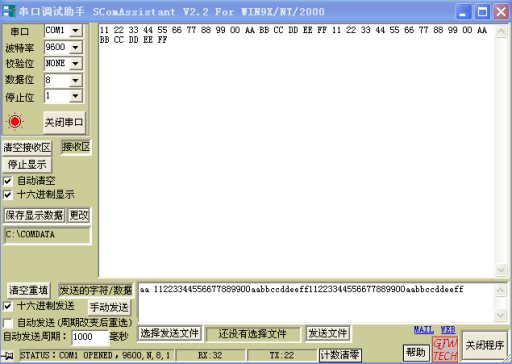Click the send box scroll down arrow
512x364 pixels.
click(x=501, y=315)
